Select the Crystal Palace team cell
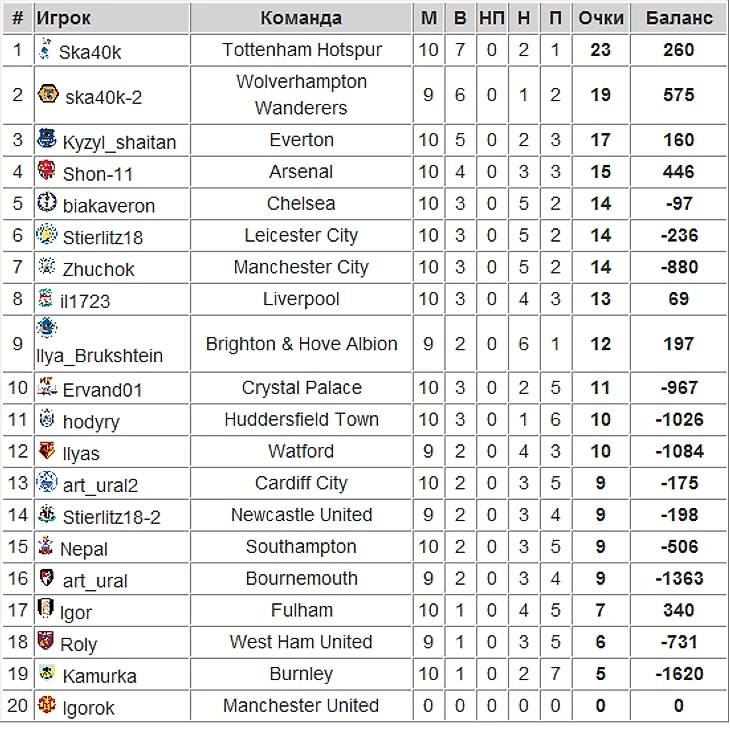This screenshot has height=742, width=730. pos(301,388)
